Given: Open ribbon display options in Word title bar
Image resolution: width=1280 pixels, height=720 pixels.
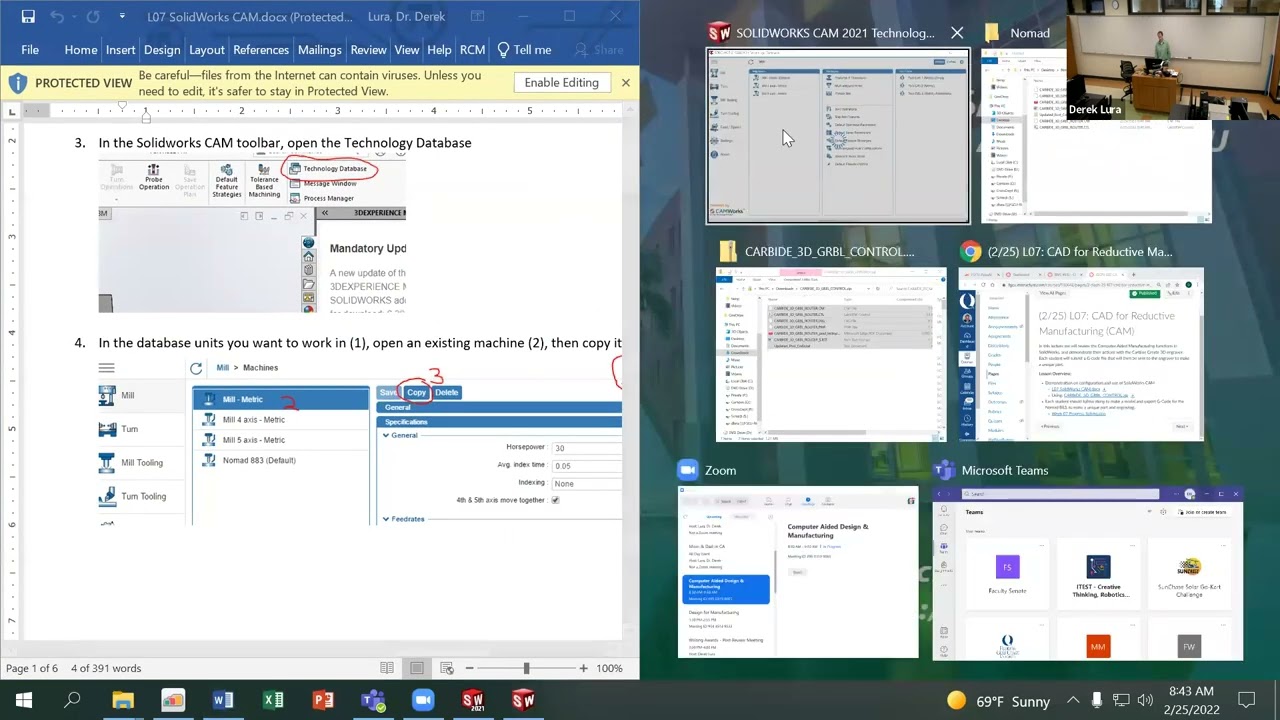Looking at the screenshot, I should tap(478, 16).
